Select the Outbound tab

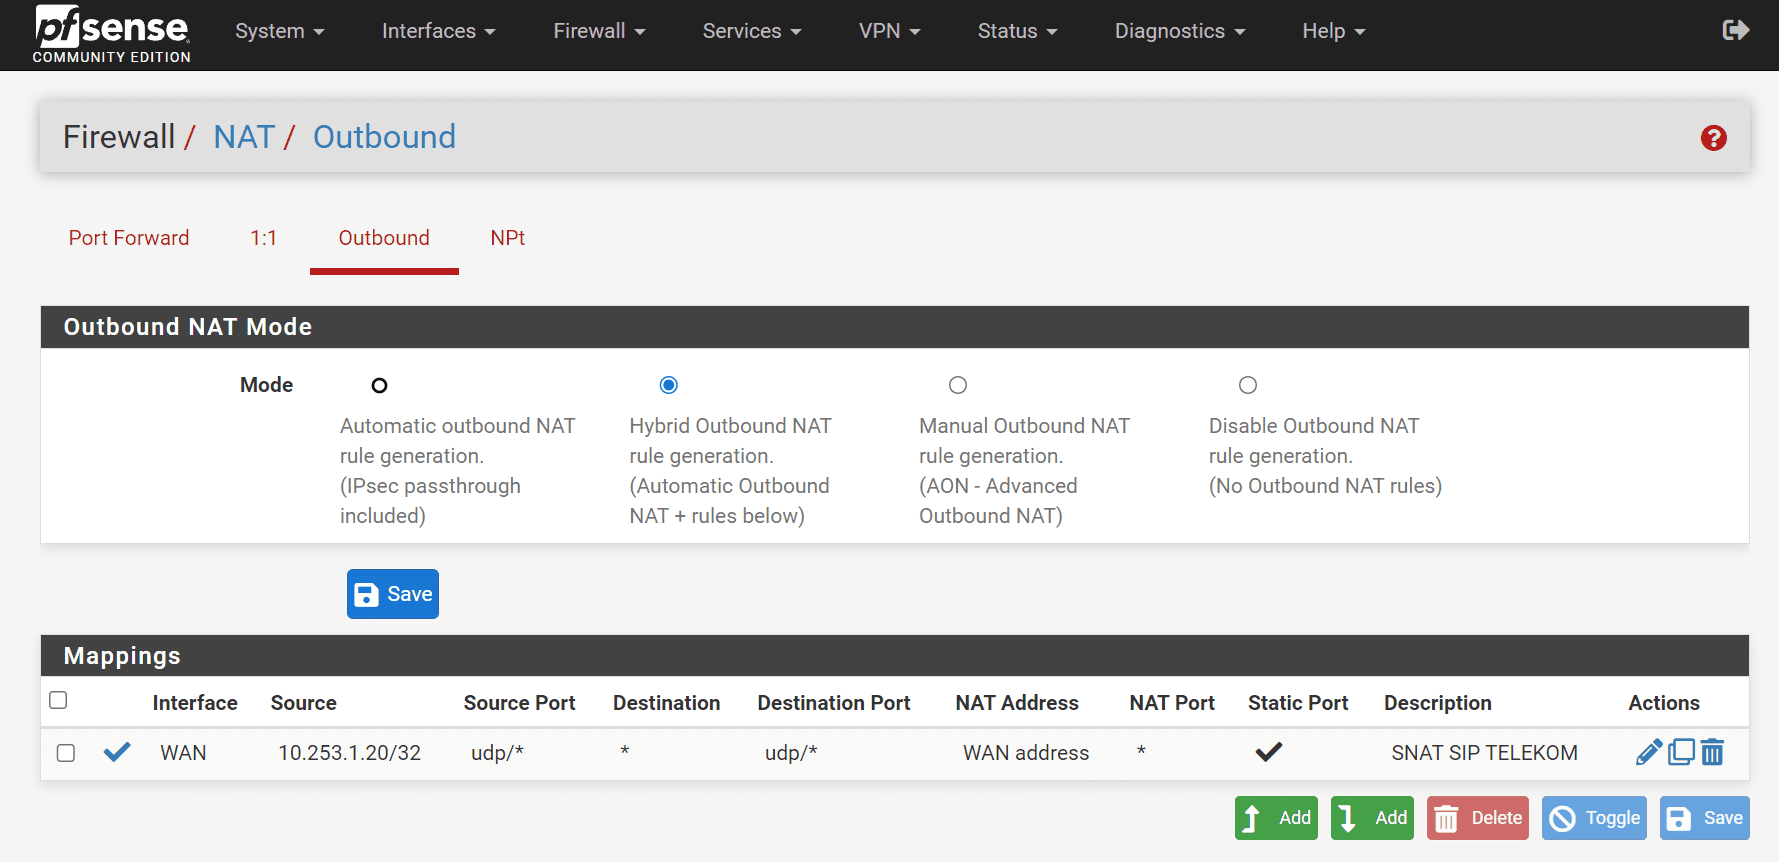tap(384, 238)
